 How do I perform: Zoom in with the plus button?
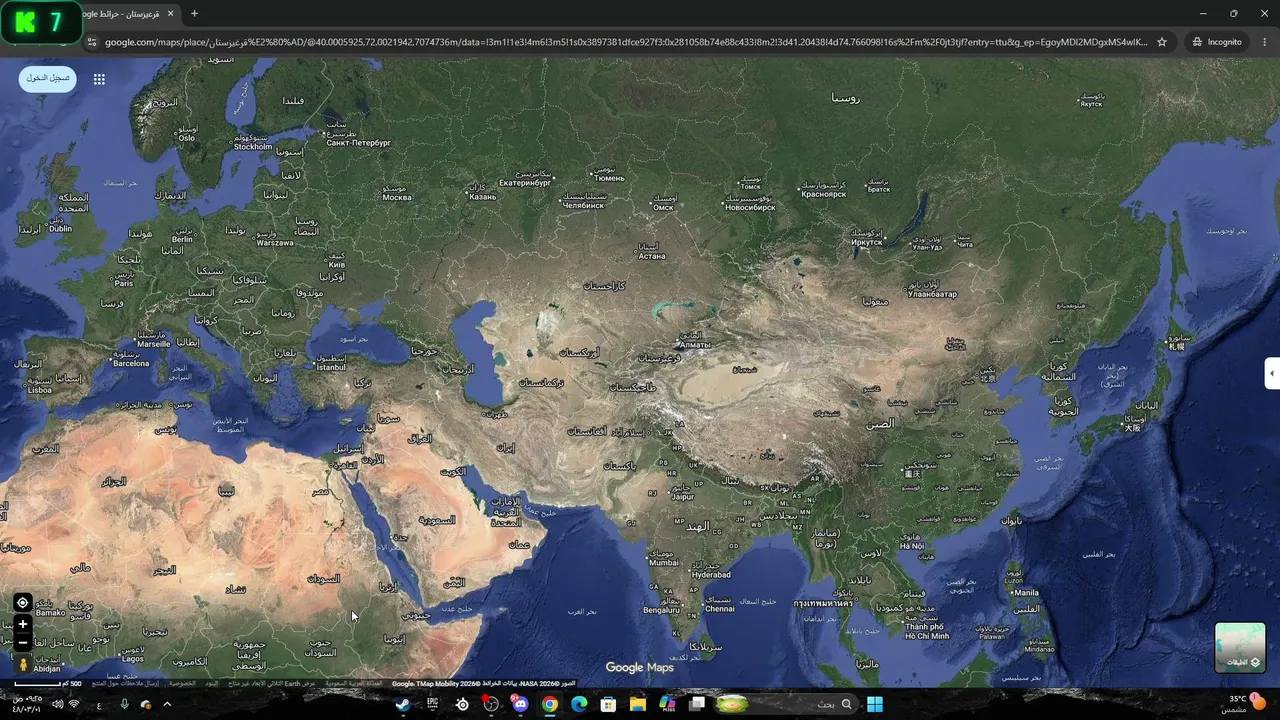coord(22,624)
